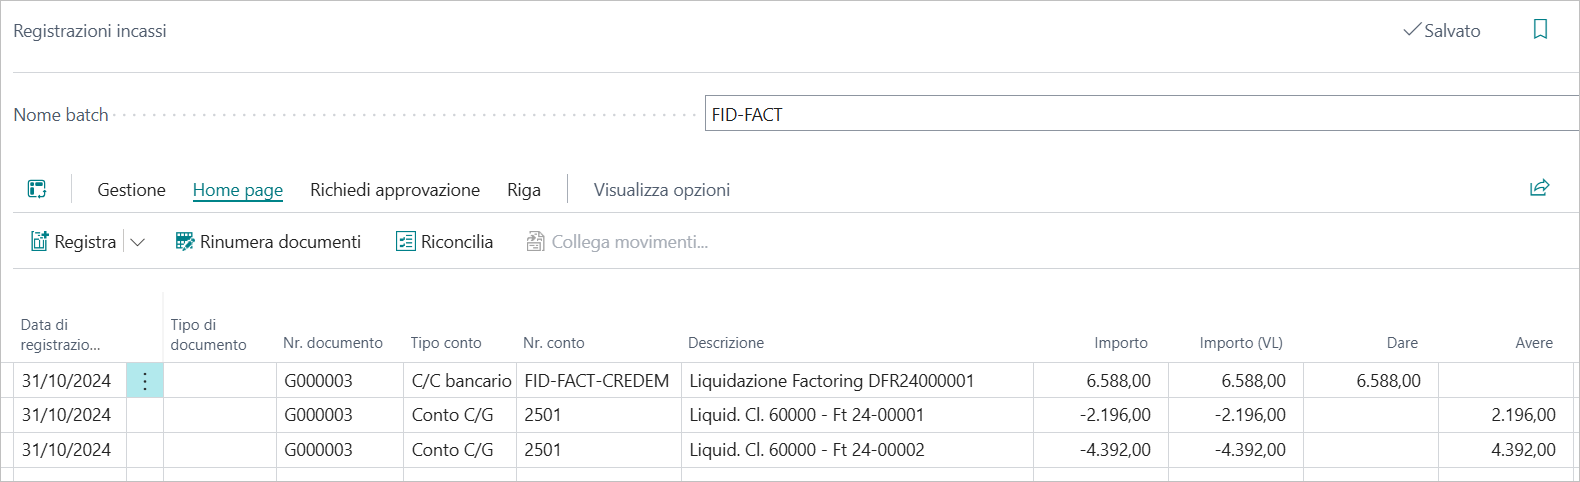Click the Riconcilia icon
Image resolution: width=1580 pixels, height=482 pixels.
405,242
